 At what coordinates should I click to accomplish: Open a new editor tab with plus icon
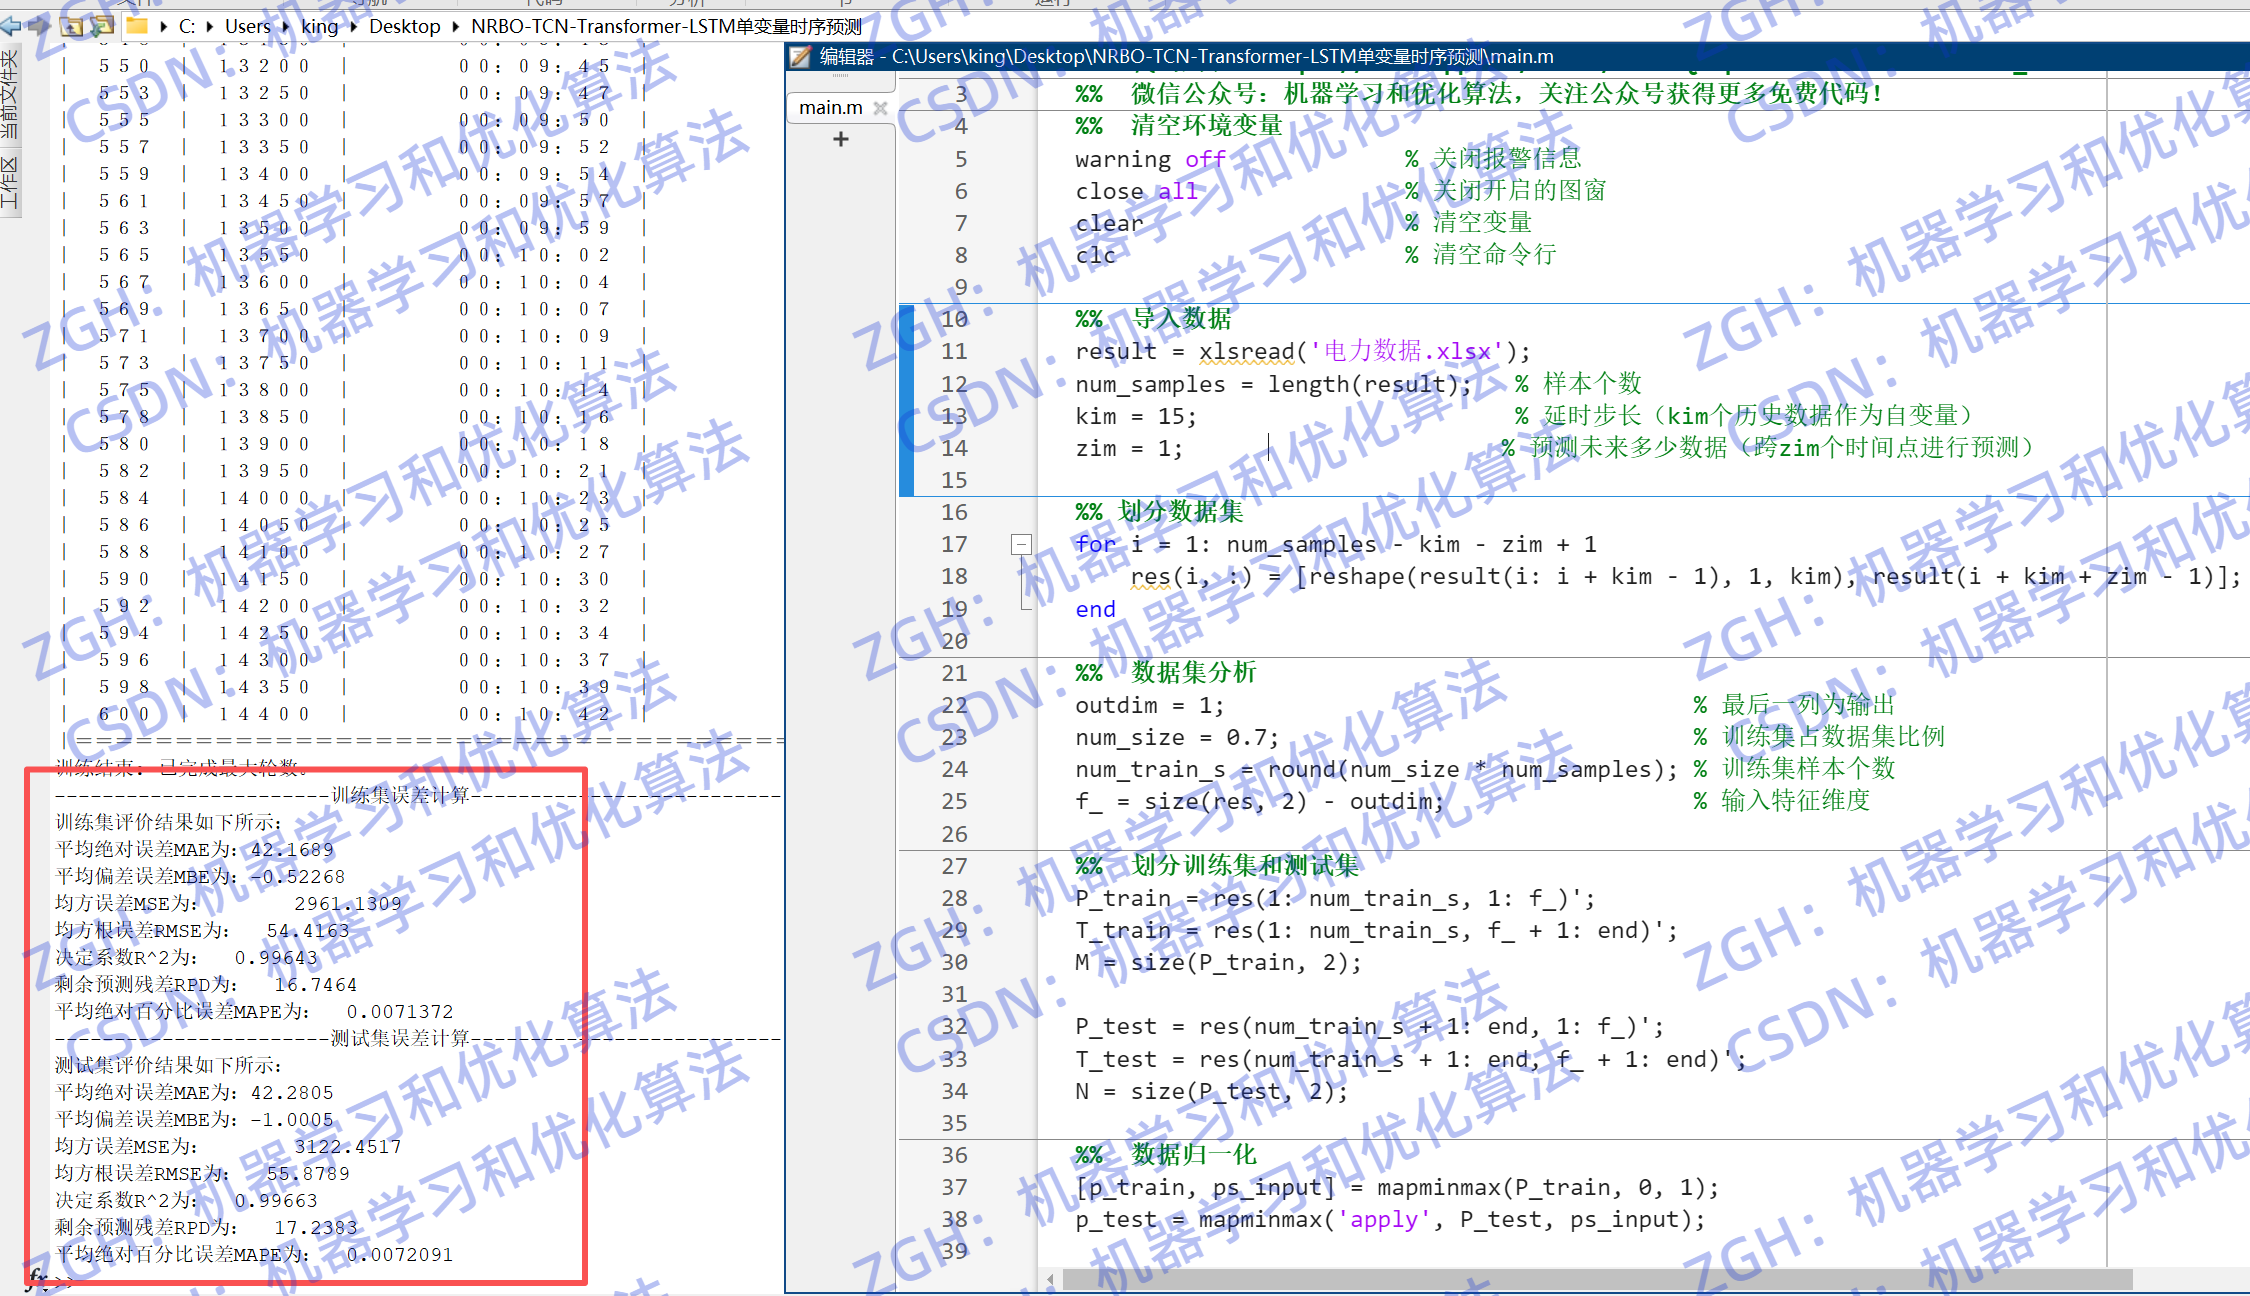pyautogui.click(x=841, y=139)
